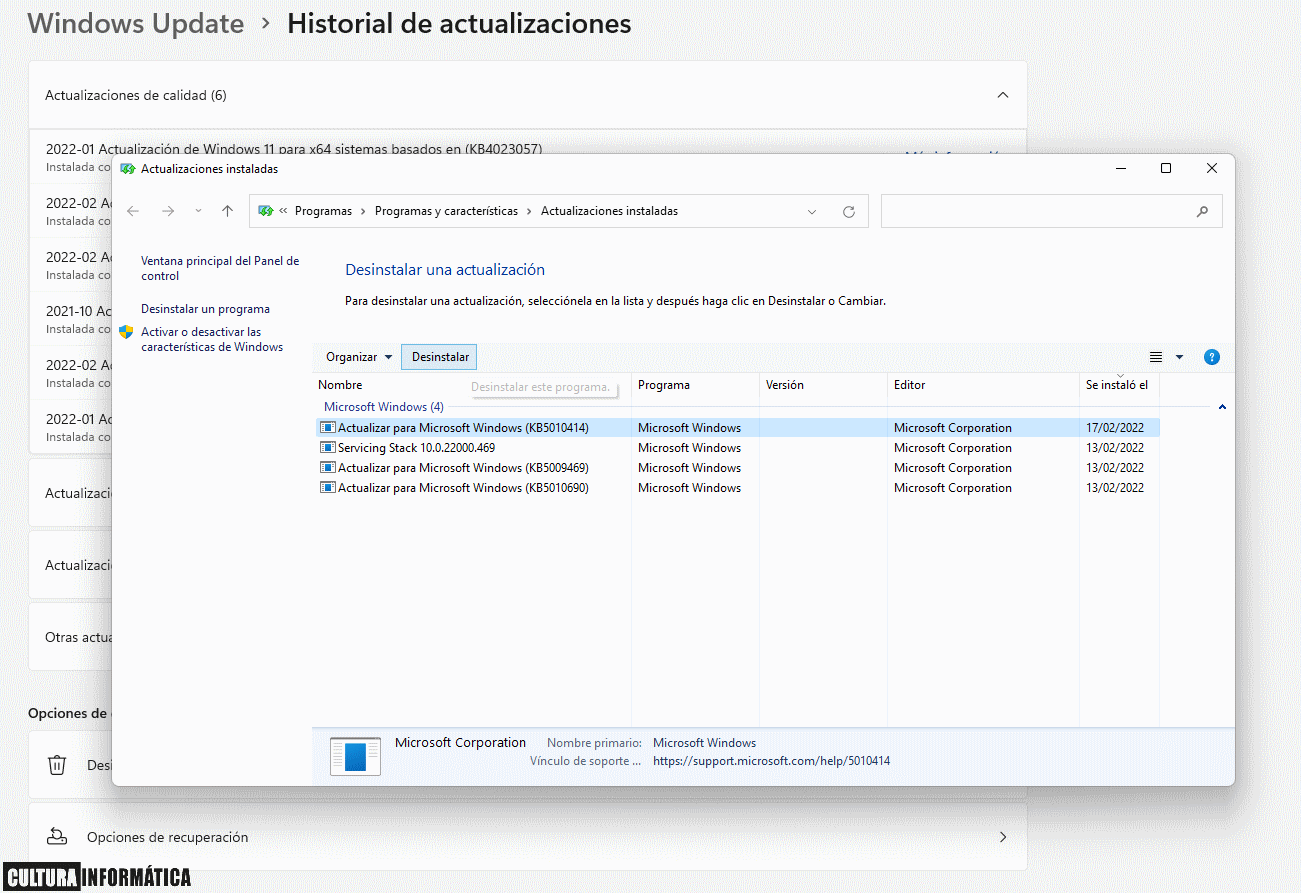Click the large update icon in details pane
Viewport: 1301px width, 893px height.
(355, 756)
